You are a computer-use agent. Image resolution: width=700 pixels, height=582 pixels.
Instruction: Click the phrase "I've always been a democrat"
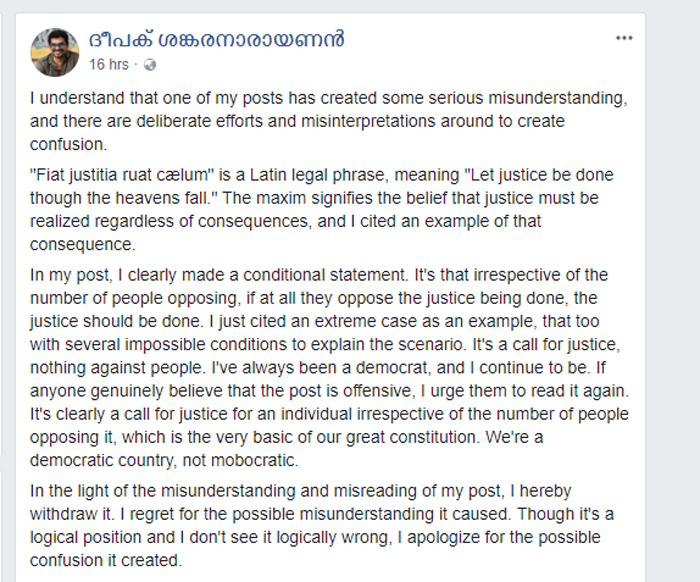coord(320,368)
